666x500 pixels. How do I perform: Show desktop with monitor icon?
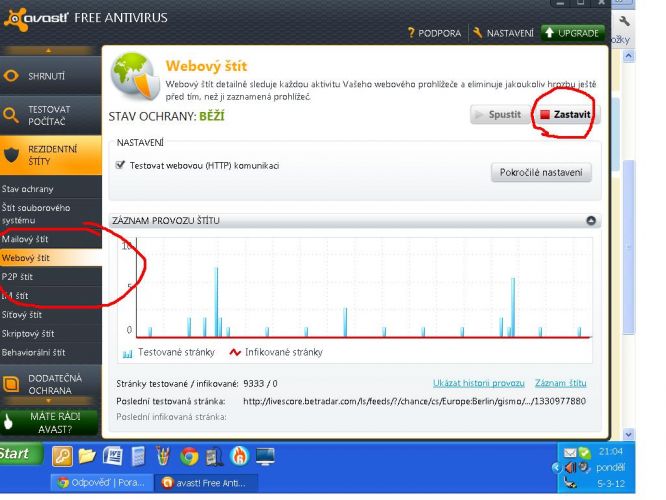(x=265, y=457)
